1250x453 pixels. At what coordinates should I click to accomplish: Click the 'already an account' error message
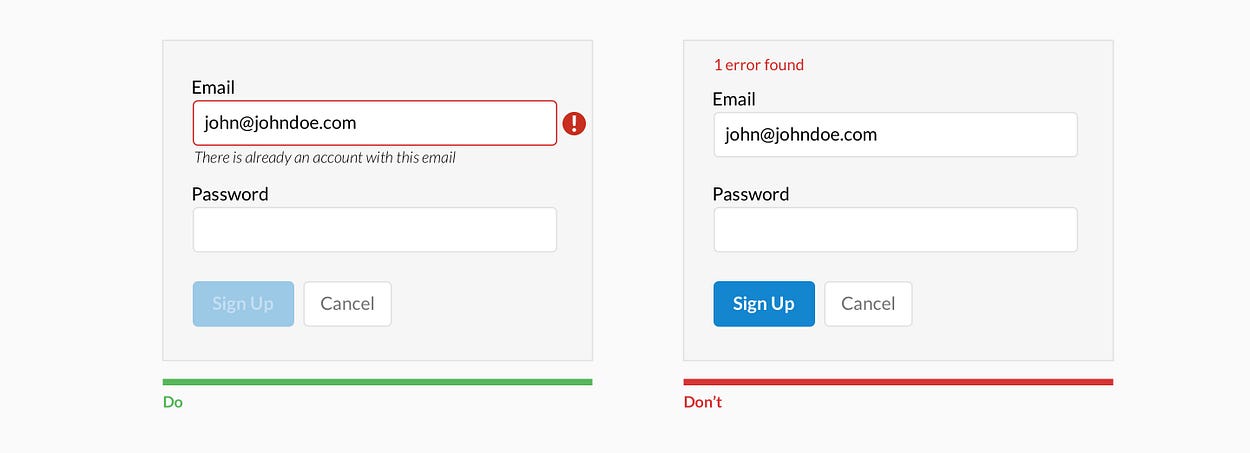coord(324,157)
